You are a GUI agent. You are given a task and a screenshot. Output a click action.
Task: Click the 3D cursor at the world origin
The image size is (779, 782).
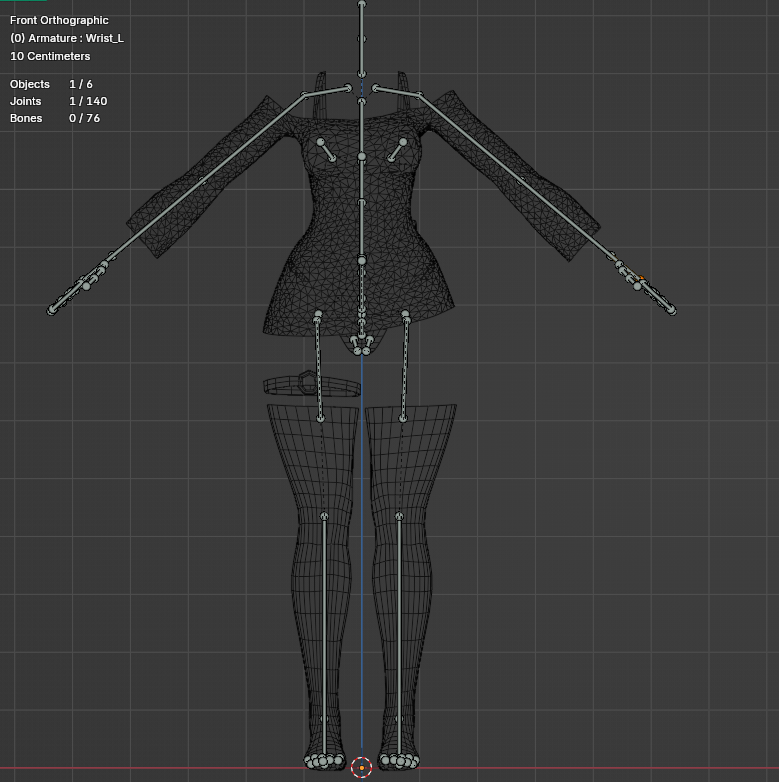[362, 768]
